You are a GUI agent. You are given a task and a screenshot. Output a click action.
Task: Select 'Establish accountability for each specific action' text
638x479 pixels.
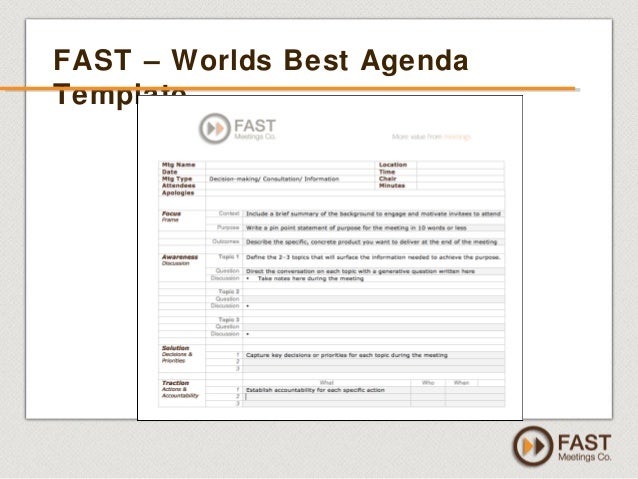pyautogui.click(x=315, y=390)
